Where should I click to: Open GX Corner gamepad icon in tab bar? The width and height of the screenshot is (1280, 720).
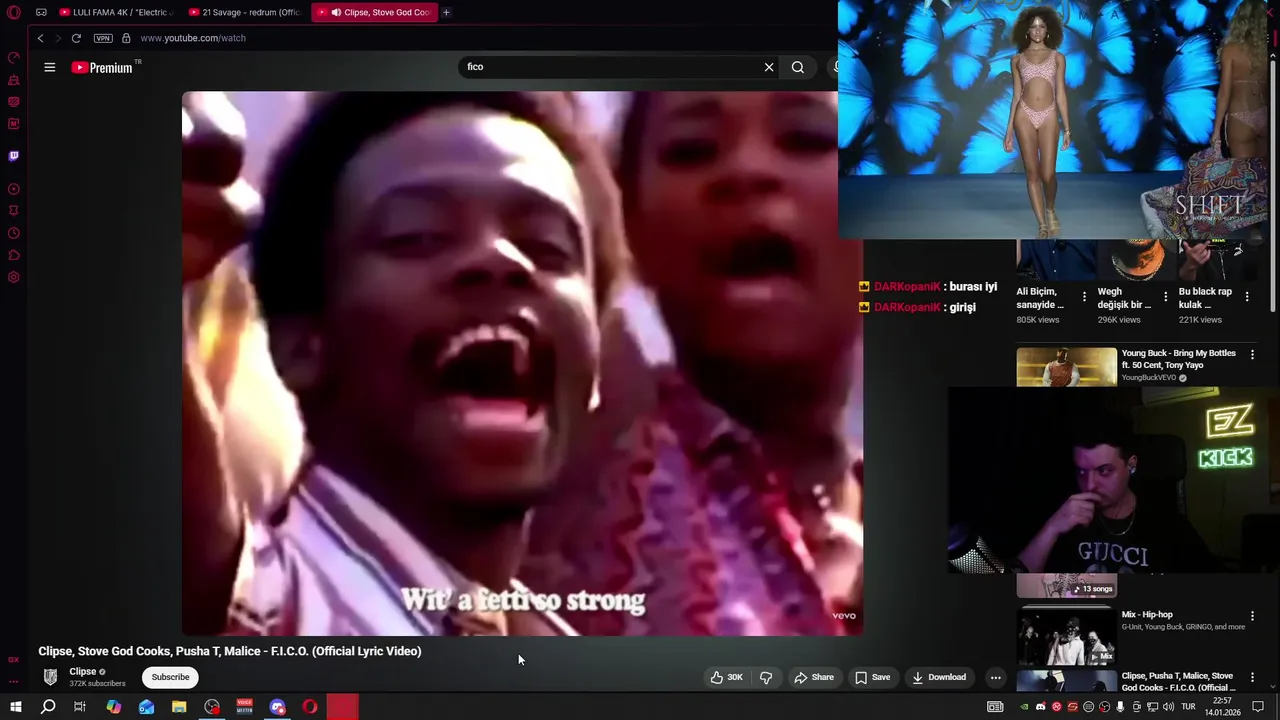click(x=41, y=13)
